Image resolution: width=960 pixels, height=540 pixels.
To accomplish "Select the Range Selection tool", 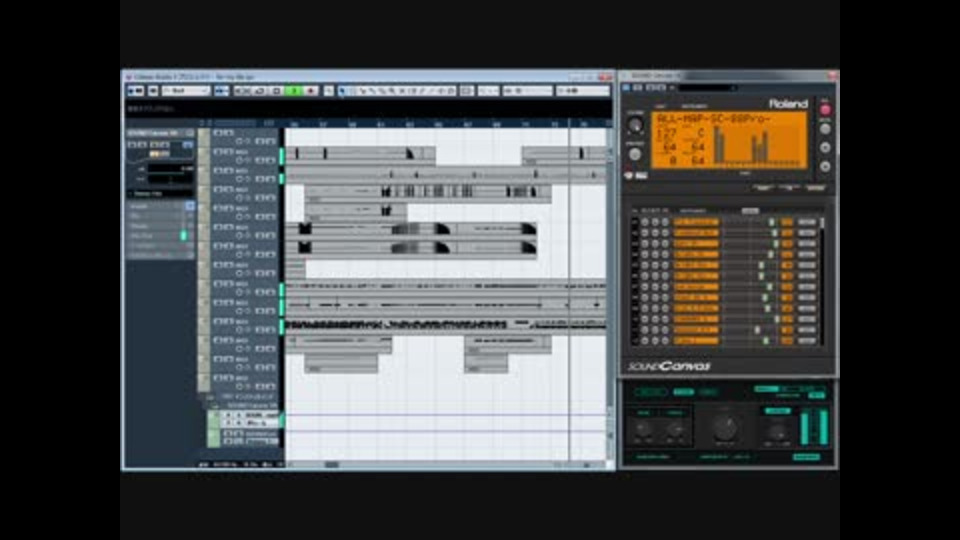I will [352, 91].
